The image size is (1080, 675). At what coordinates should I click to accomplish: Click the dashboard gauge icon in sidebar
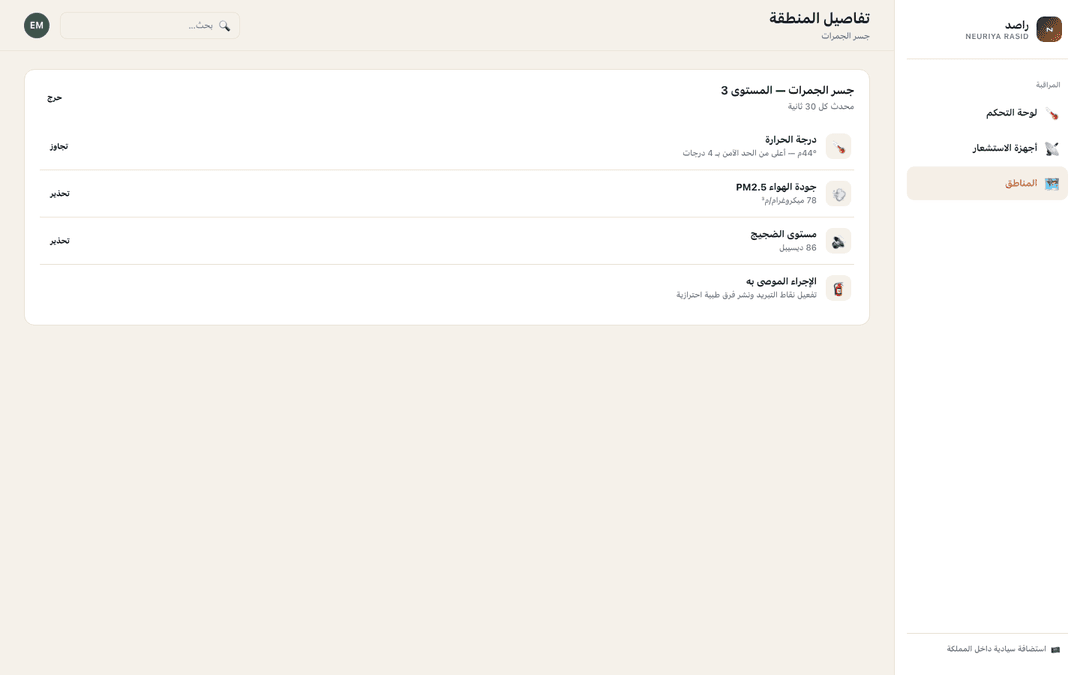pyautogui.click(x=1051, y=113)
